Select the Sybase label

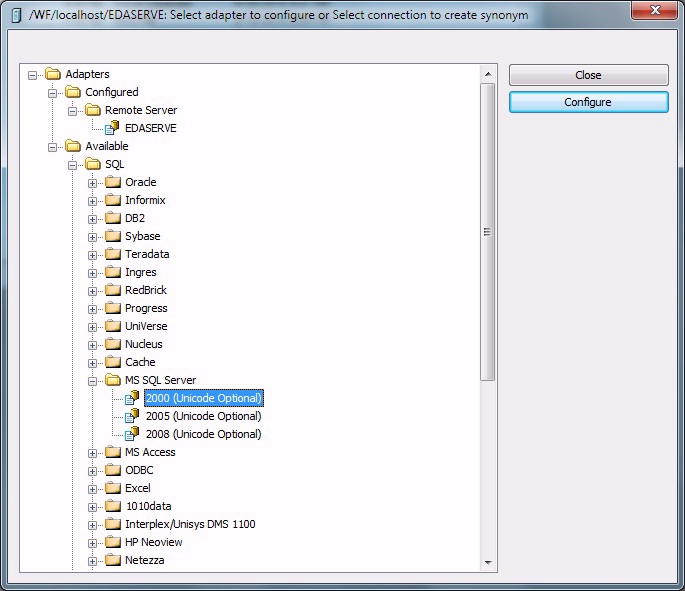click(x=142, y=236)
